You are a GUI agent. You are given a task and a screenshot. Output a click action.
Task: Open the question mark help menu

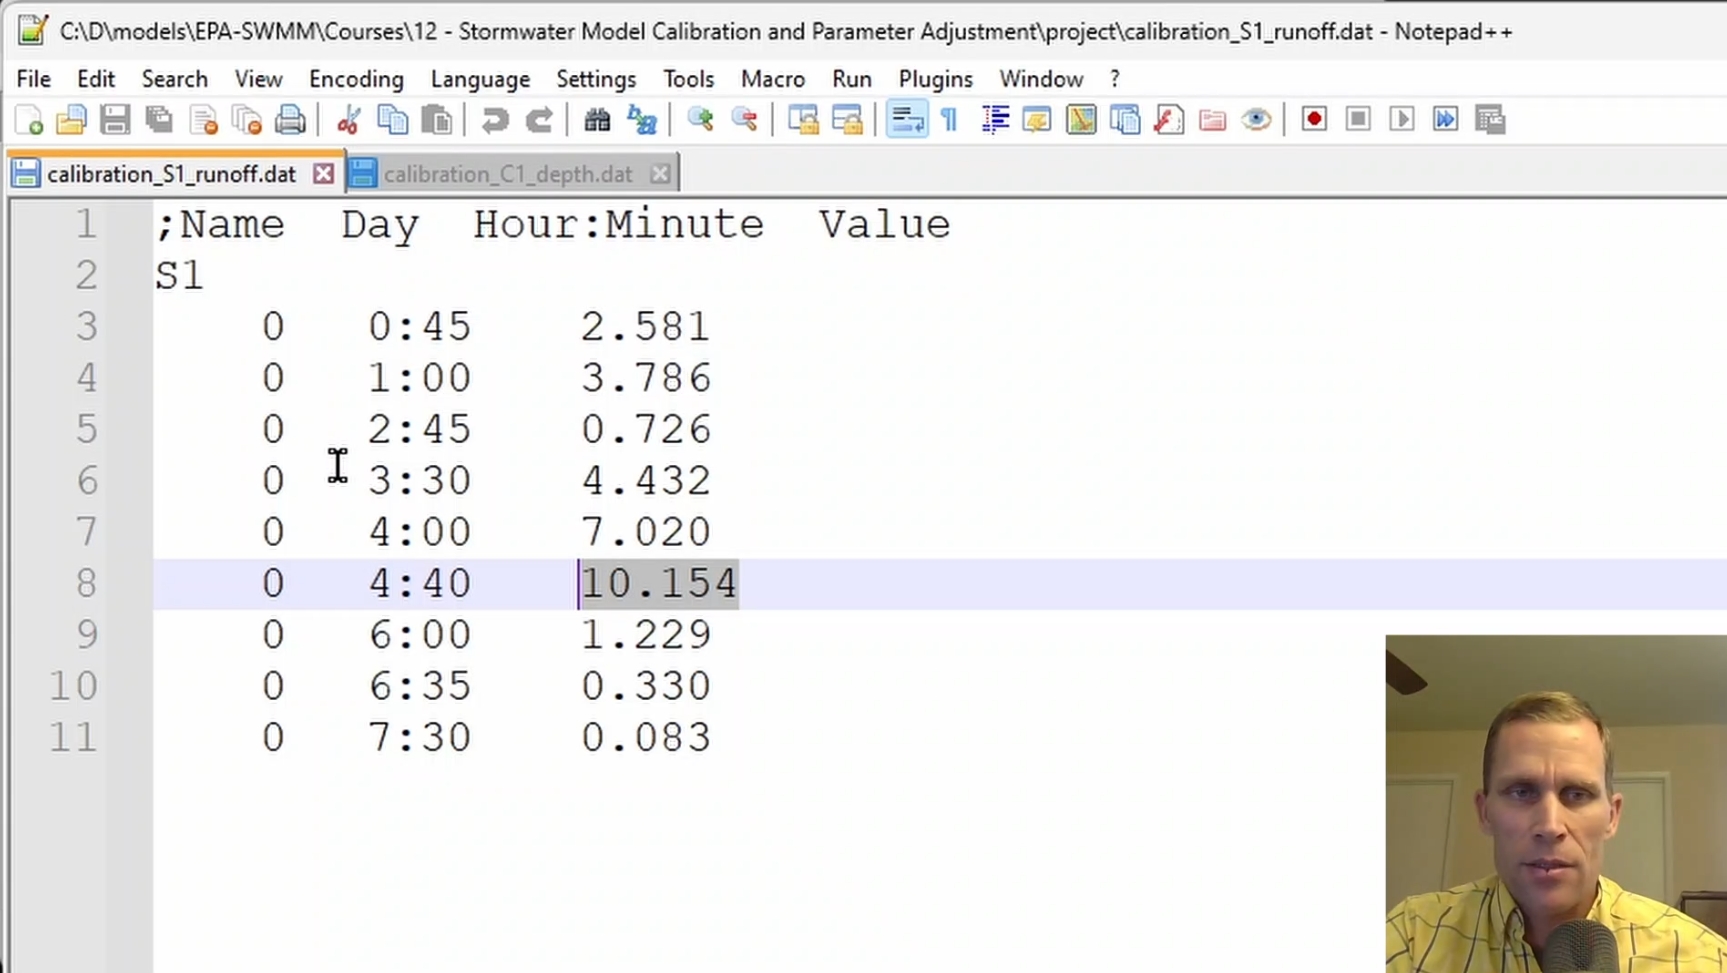coord(1115,79)
